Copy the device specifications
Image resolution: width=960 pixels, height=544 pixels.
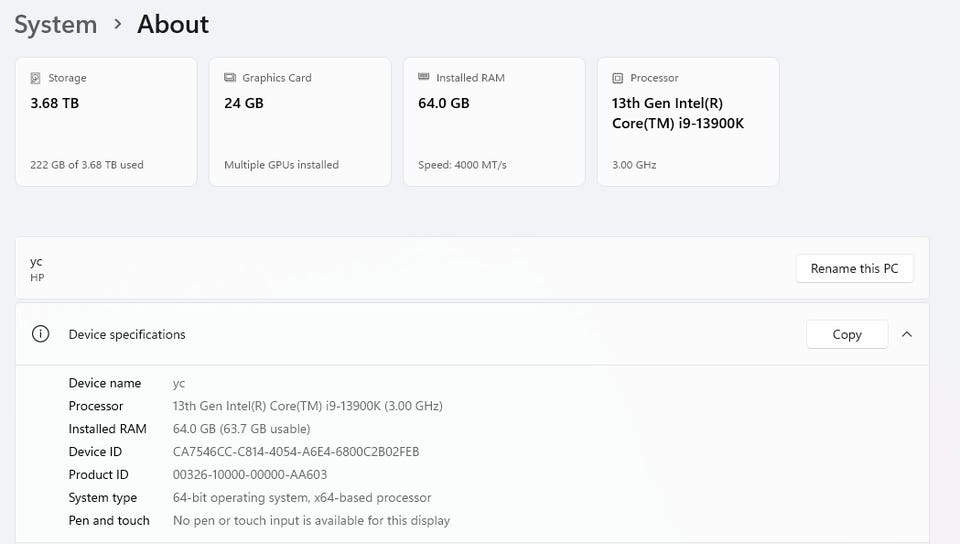pyautogui.click(x=846, y=335)
